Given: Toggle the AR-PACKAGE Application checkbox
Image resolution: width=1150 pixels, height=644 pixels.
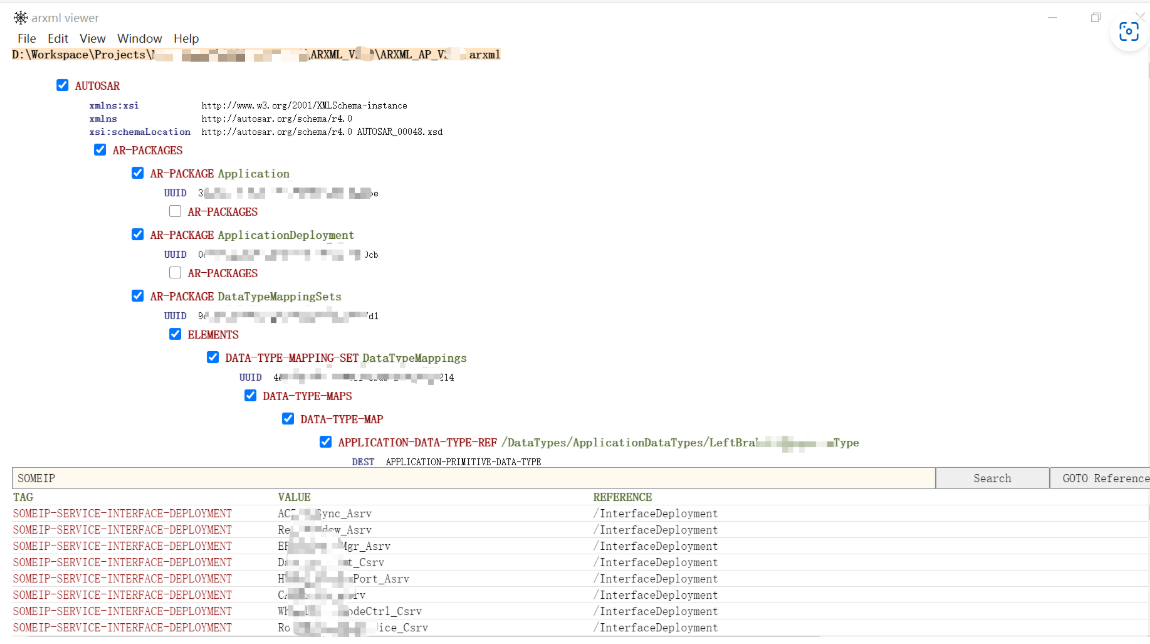Looking at the screenshot, I should [x=138, y=173].
